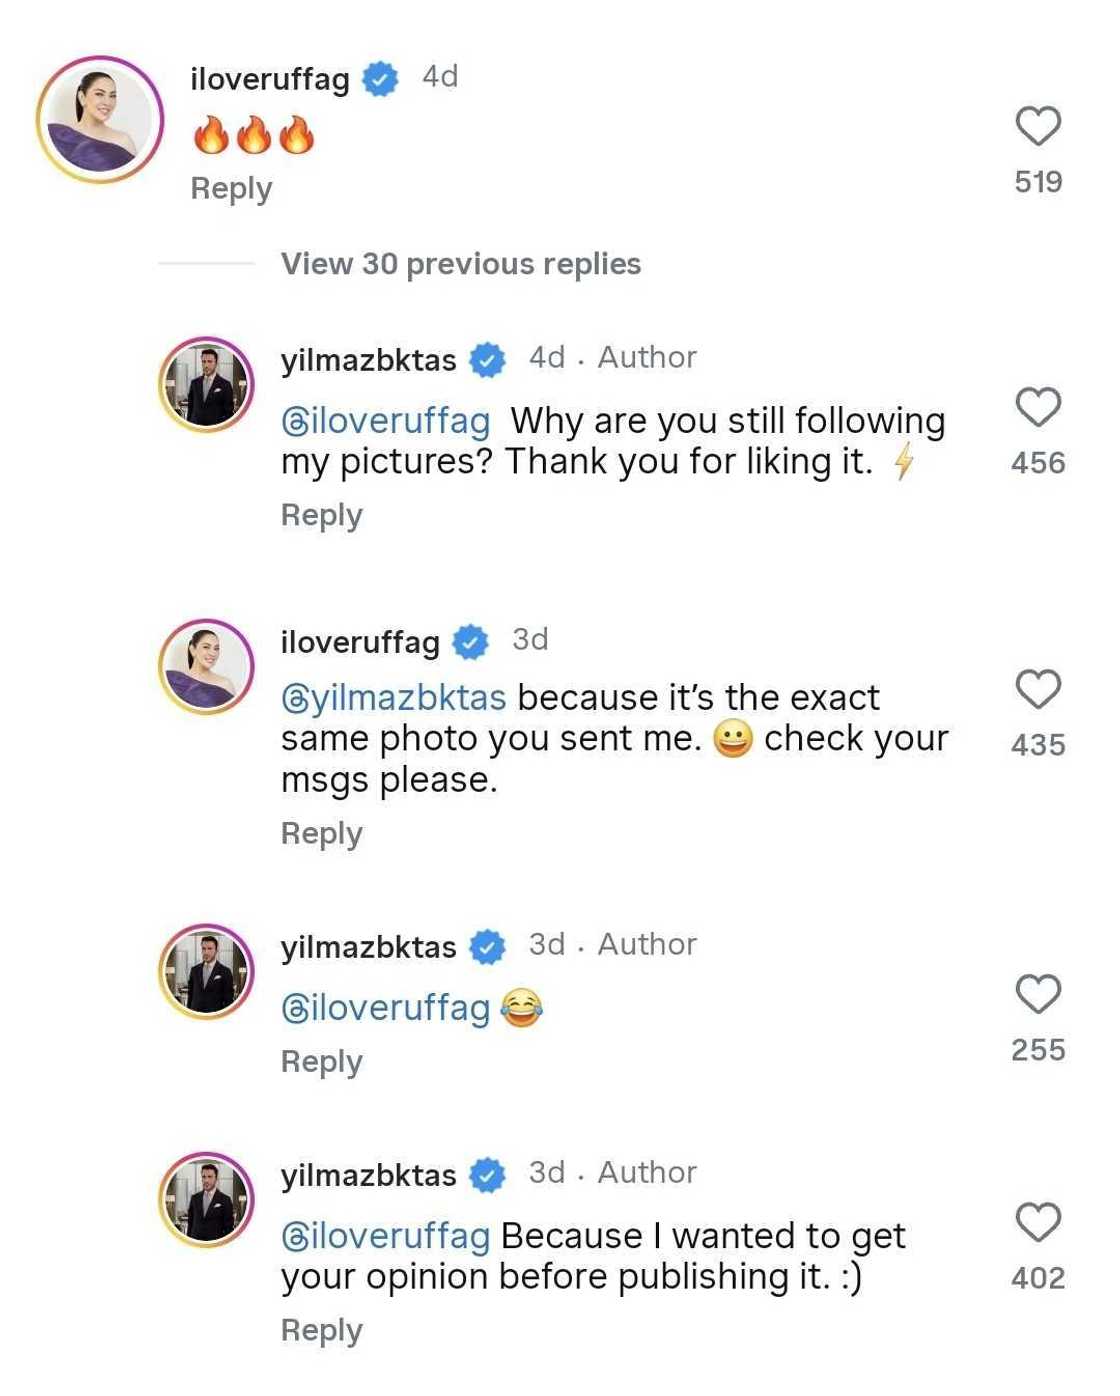The height and width of the screenshot is (1396, 1120).
Task: Like the top iloveruffag fire emoji comment
Action: (1038, 127)
